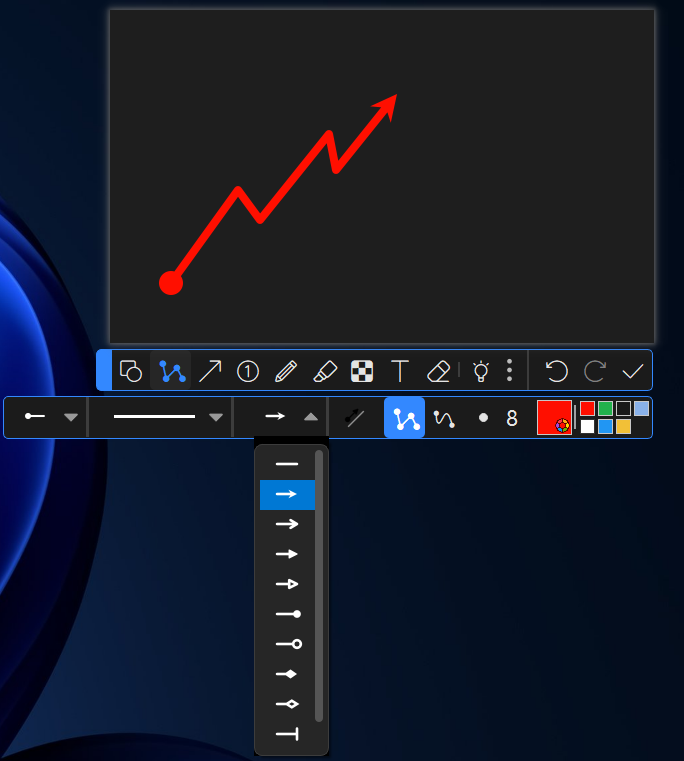
Task: Select the straight arrow tool
Action: (x=210, y=371)
